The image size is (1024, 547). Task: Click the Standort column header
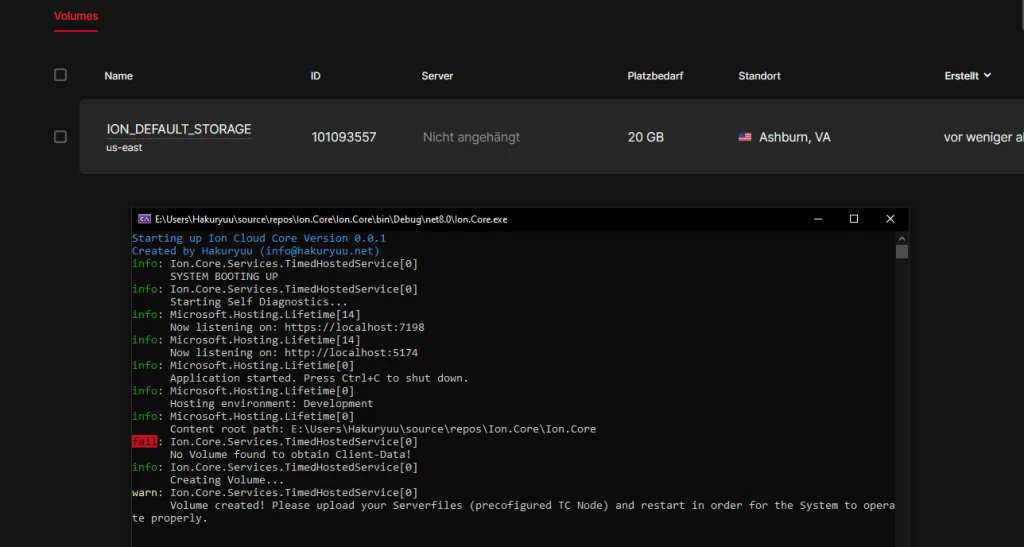(759, 76)
